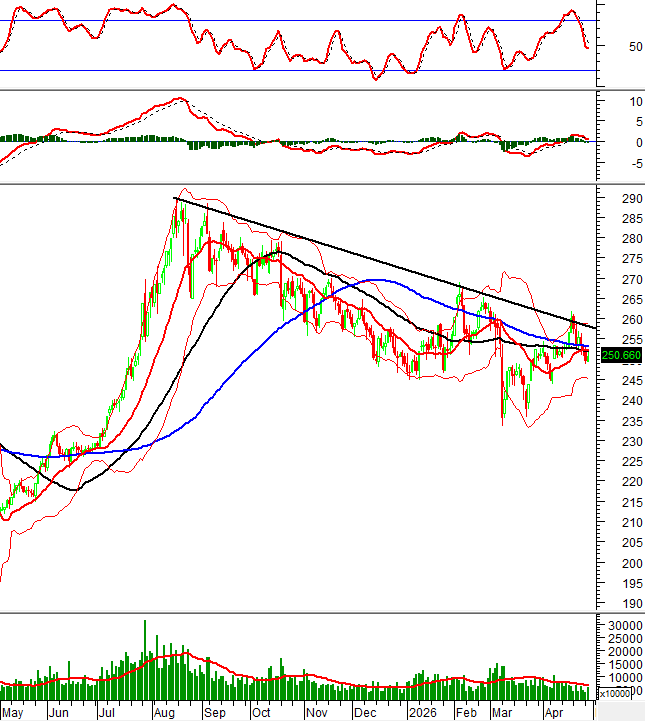The height and width of the screenshot is (721, 645).
Task: Click the Feb label on the time axis
Action: (x=466, y=713)
